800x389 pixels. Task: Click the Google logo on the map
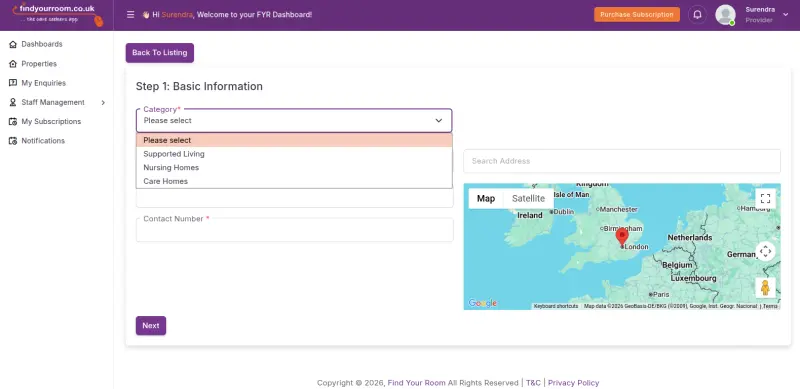(x=482, y=303)
